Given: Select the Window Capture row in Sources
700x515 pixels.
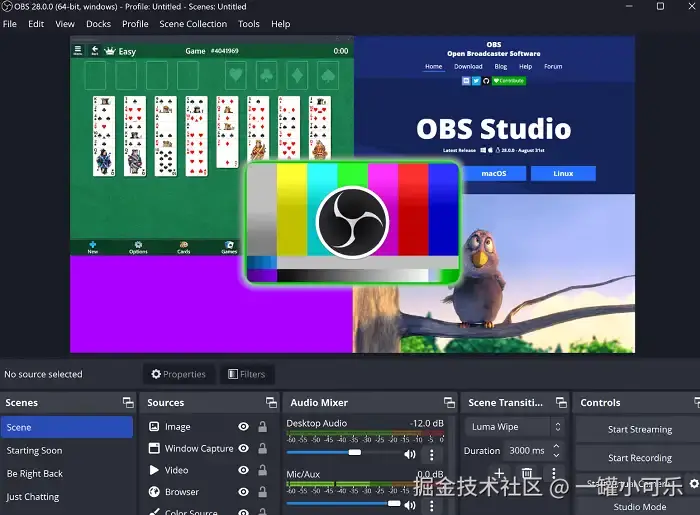Looking at the screenshot, I should coord(208,448).
